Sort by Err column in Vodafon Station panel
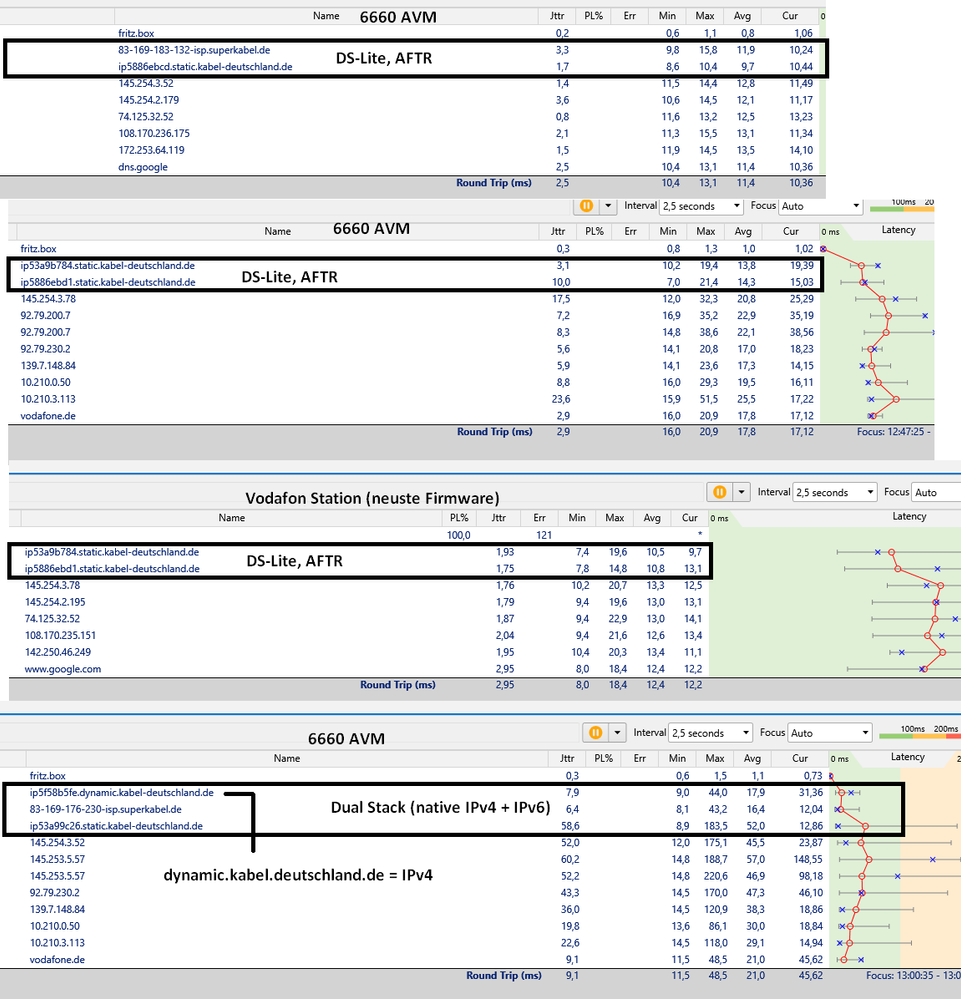The width and height of the screenshot is (961, 999). point(539,518)
